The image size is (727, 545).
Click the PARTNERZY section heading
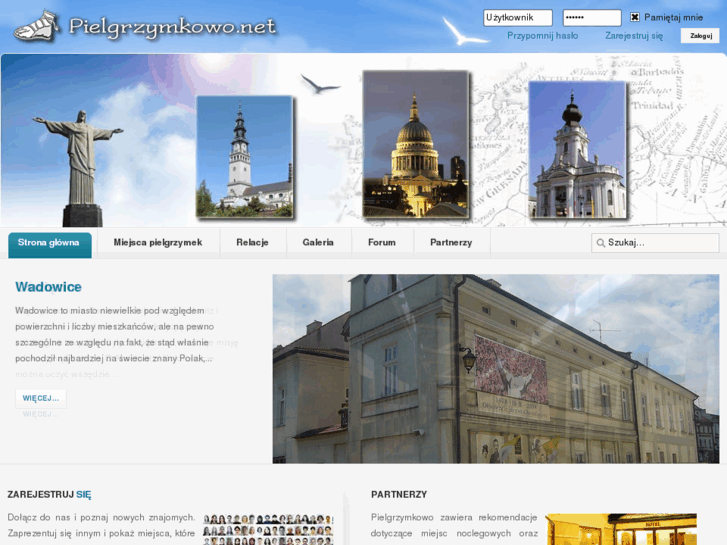pyautogui.click(x=399, y=494)
